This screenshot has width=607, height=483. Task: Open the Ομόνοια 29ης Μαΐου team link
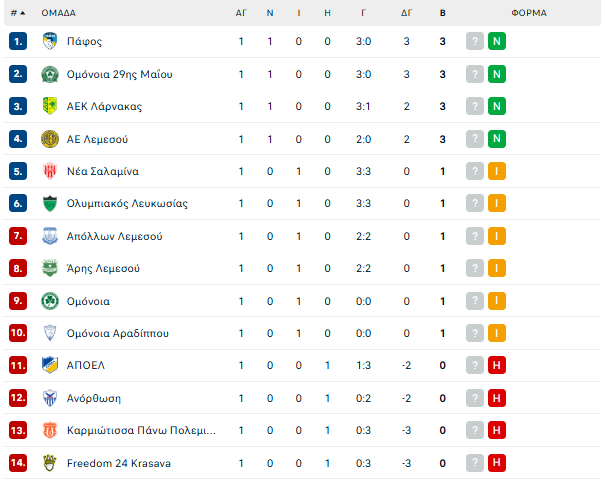click(119, 74)
